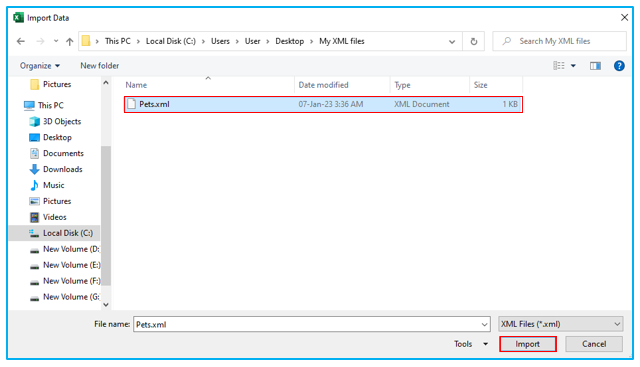Screen dimensions: 640x367
Task: Open New Volume (F:) drive
Action: tap(65, 281)
